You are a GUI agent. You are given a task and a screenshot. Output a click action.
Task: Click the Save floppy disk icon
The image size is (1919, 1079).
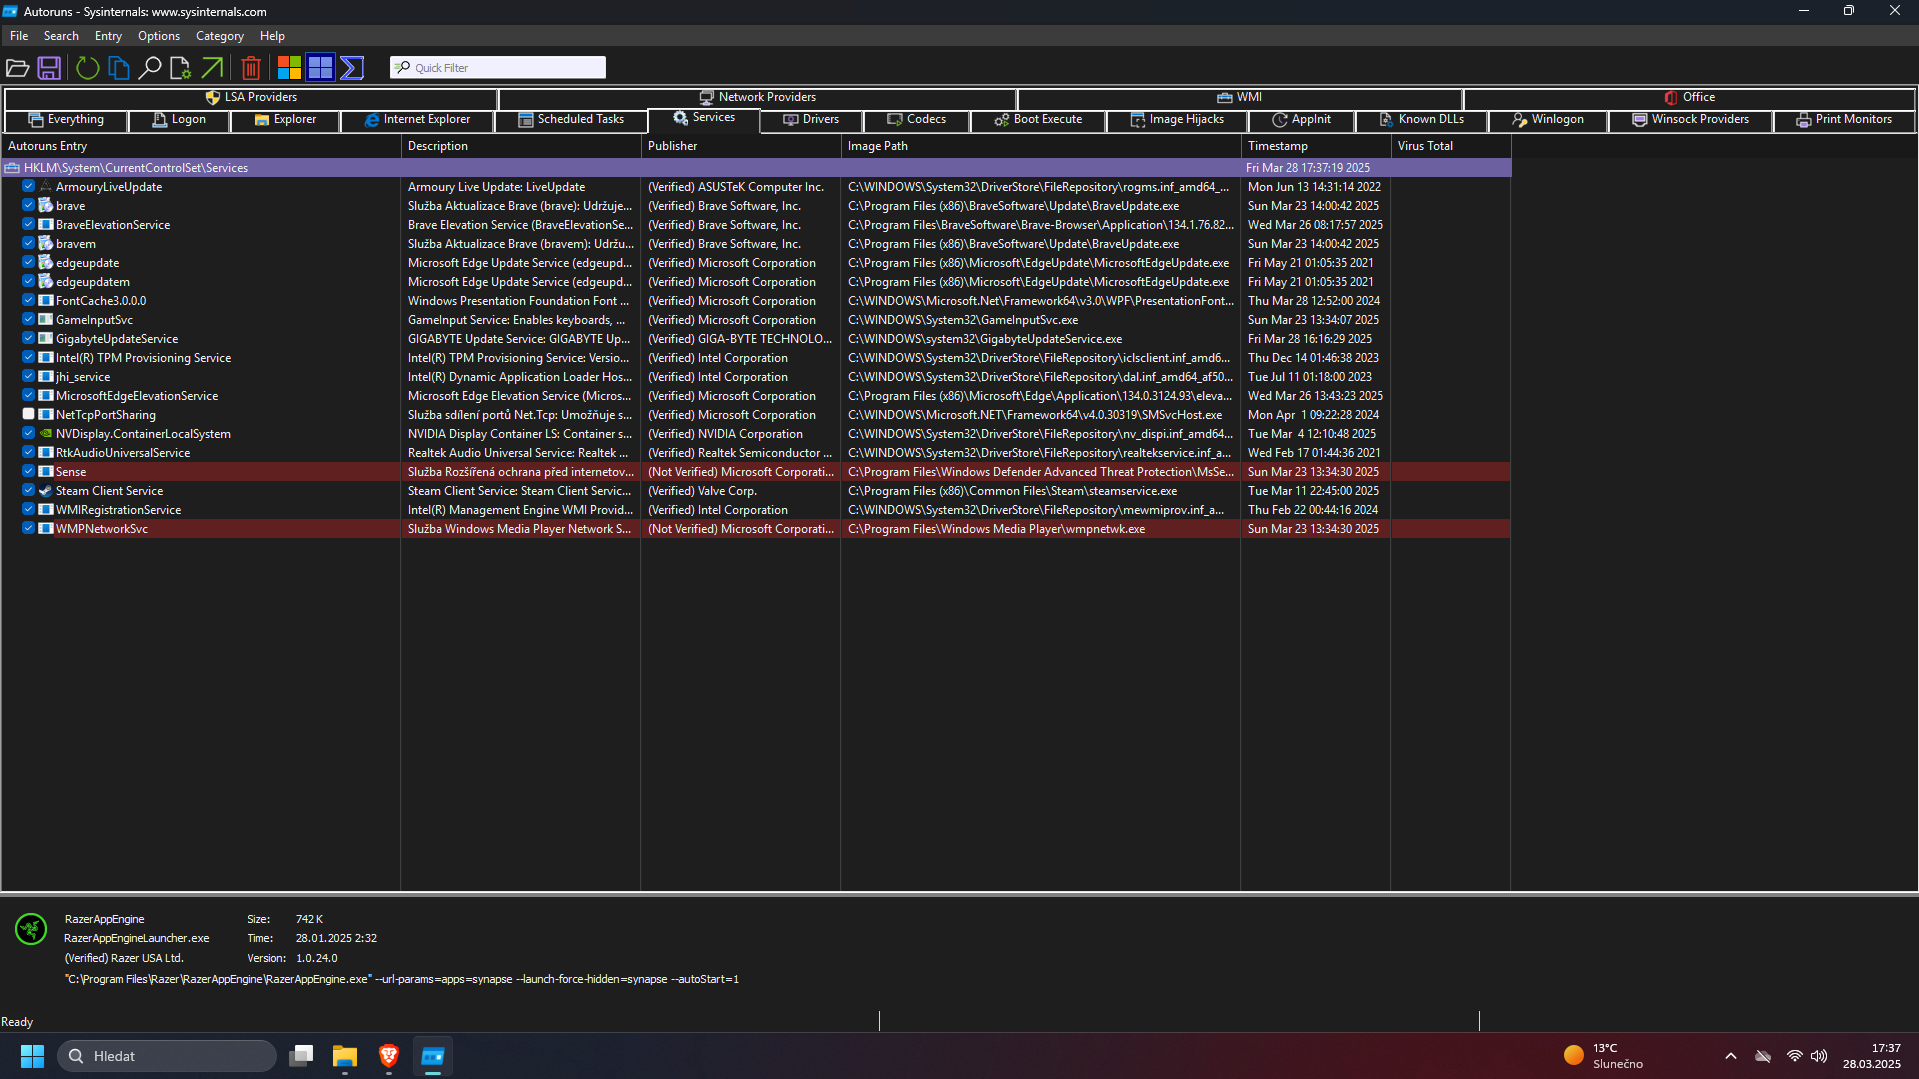[49, 68]
